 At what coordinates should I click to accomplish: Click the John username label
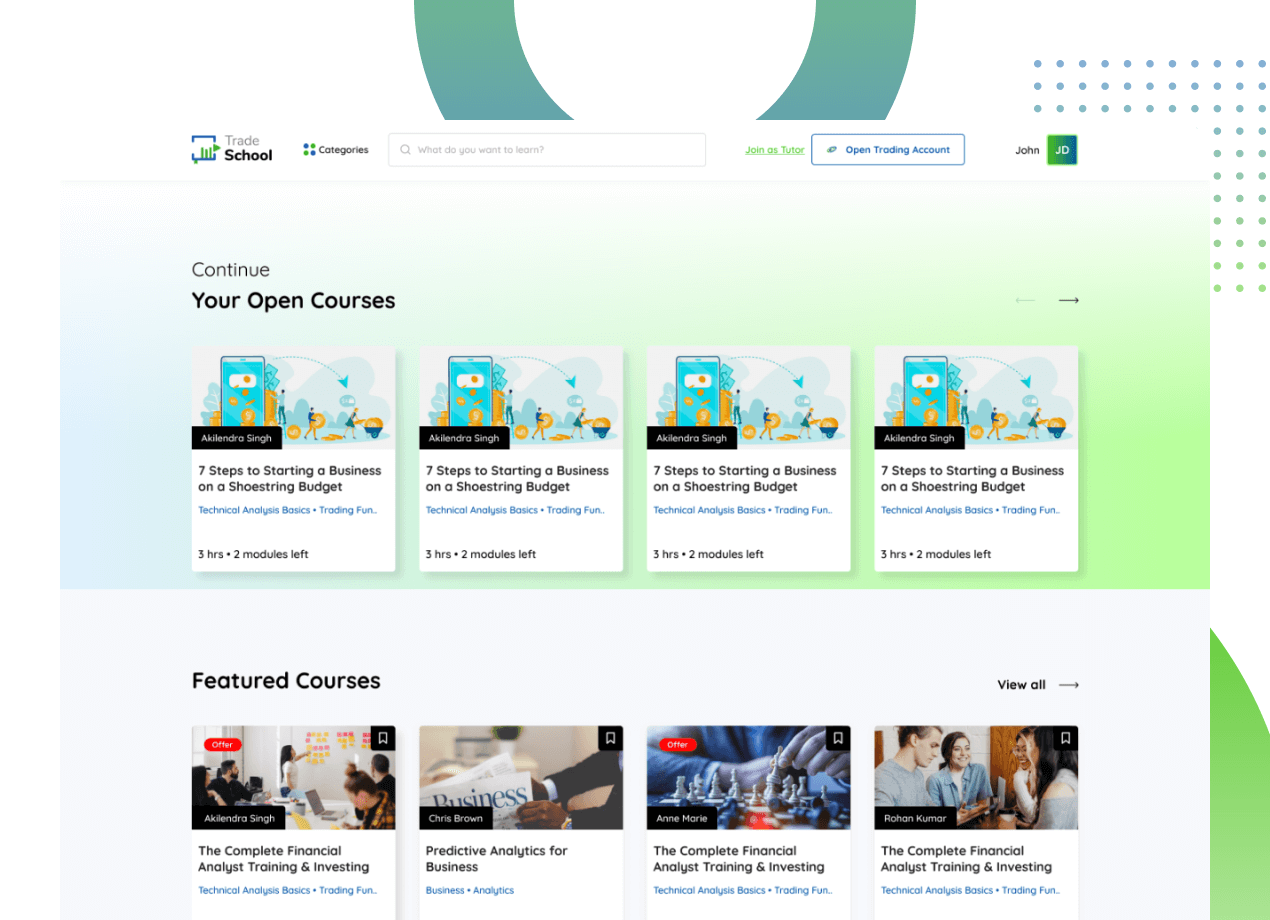pyautogui.click(x=1028, y=150)
